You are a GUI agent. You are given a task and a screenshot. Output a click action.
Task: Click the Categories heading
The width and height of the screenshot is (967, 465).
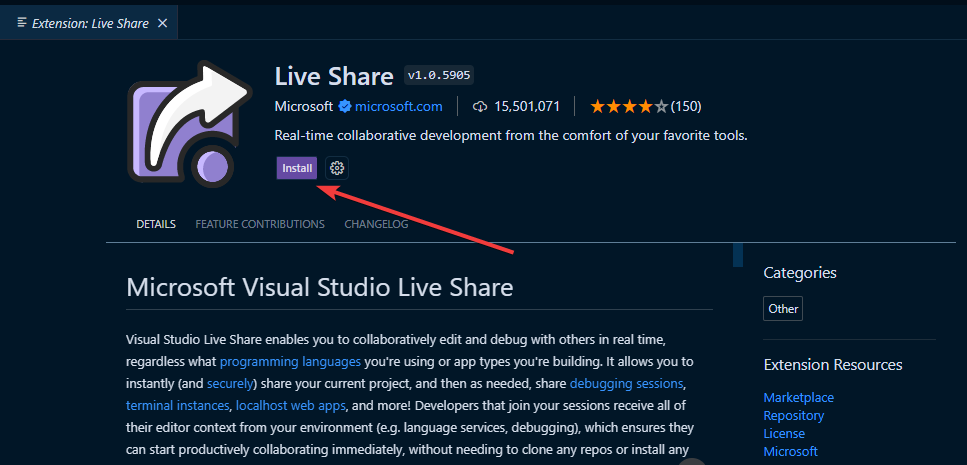(x=800, y=273)
